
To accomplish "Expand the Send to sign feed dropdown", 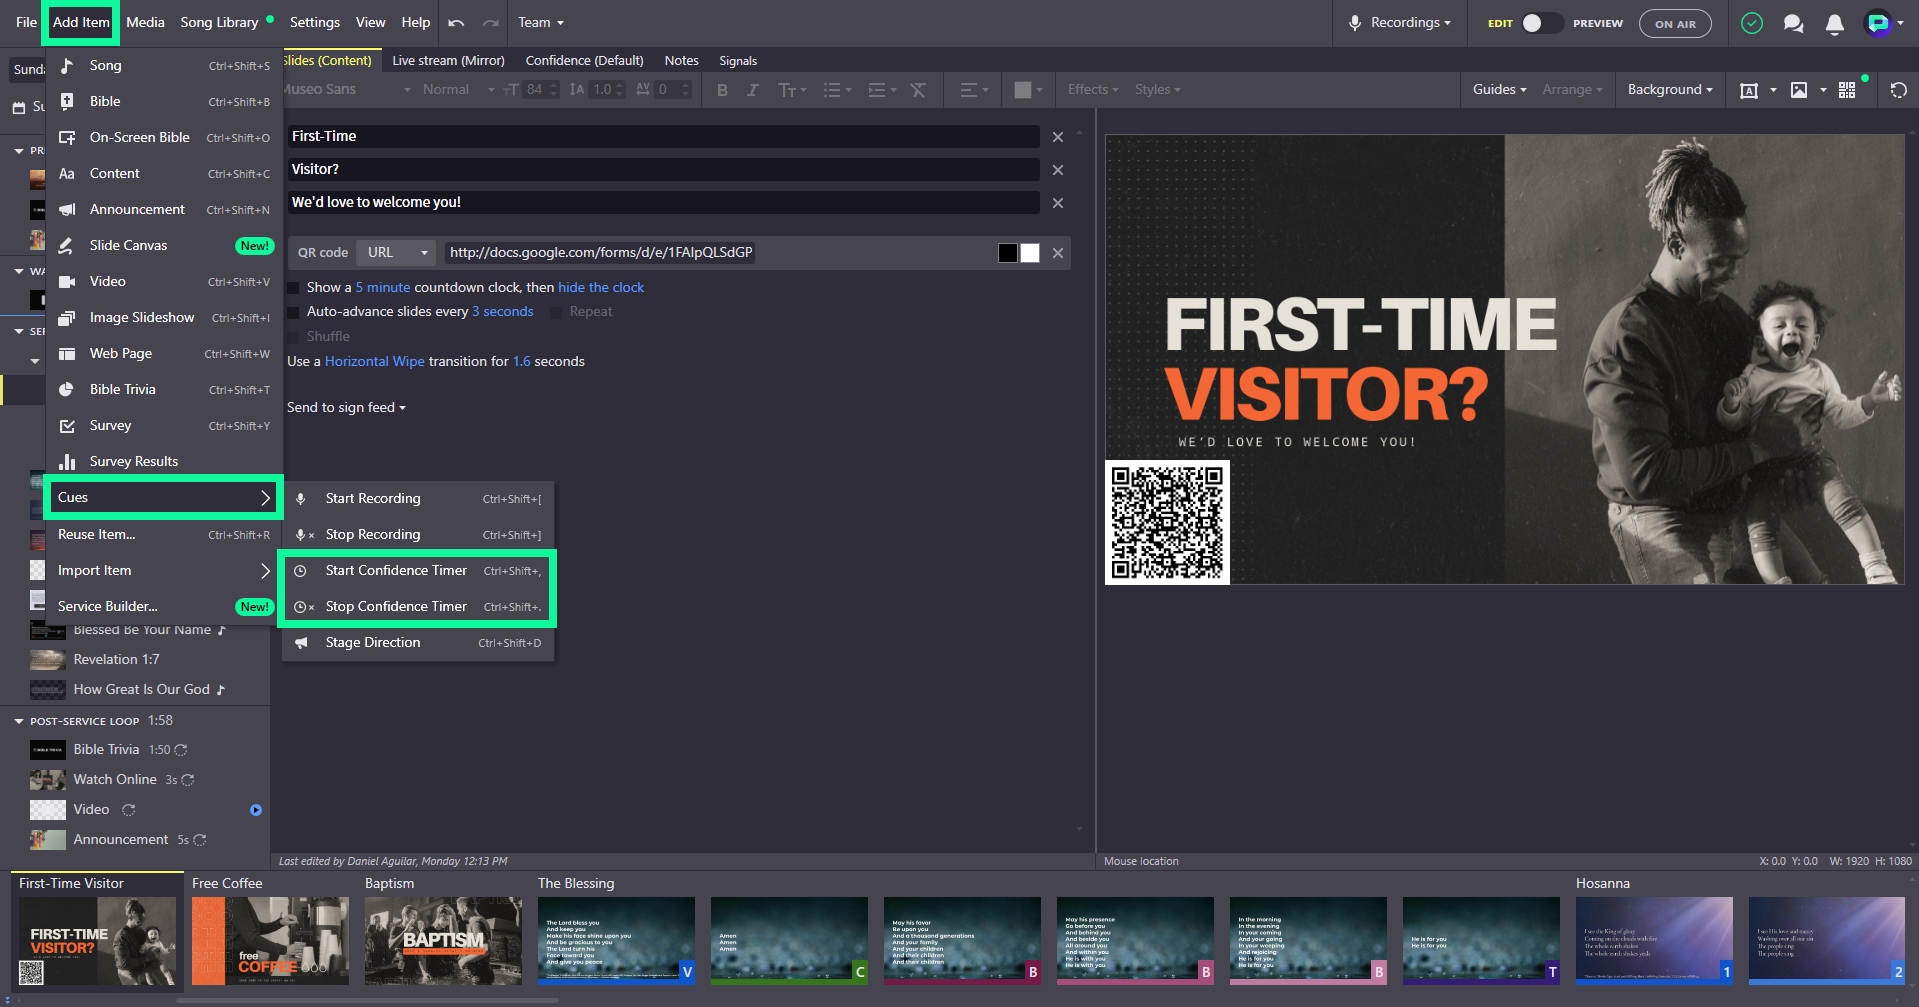I will 346,408.
